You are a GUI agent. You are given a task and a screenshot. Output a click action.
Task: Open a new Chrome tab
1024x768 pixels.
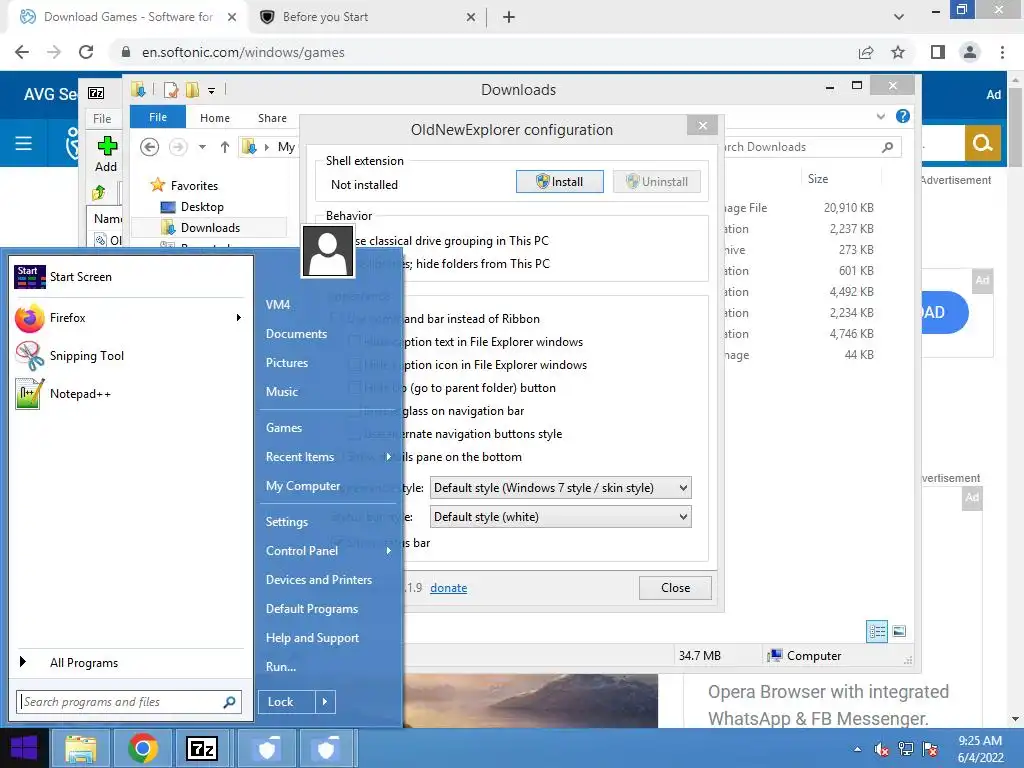(509, 17)
